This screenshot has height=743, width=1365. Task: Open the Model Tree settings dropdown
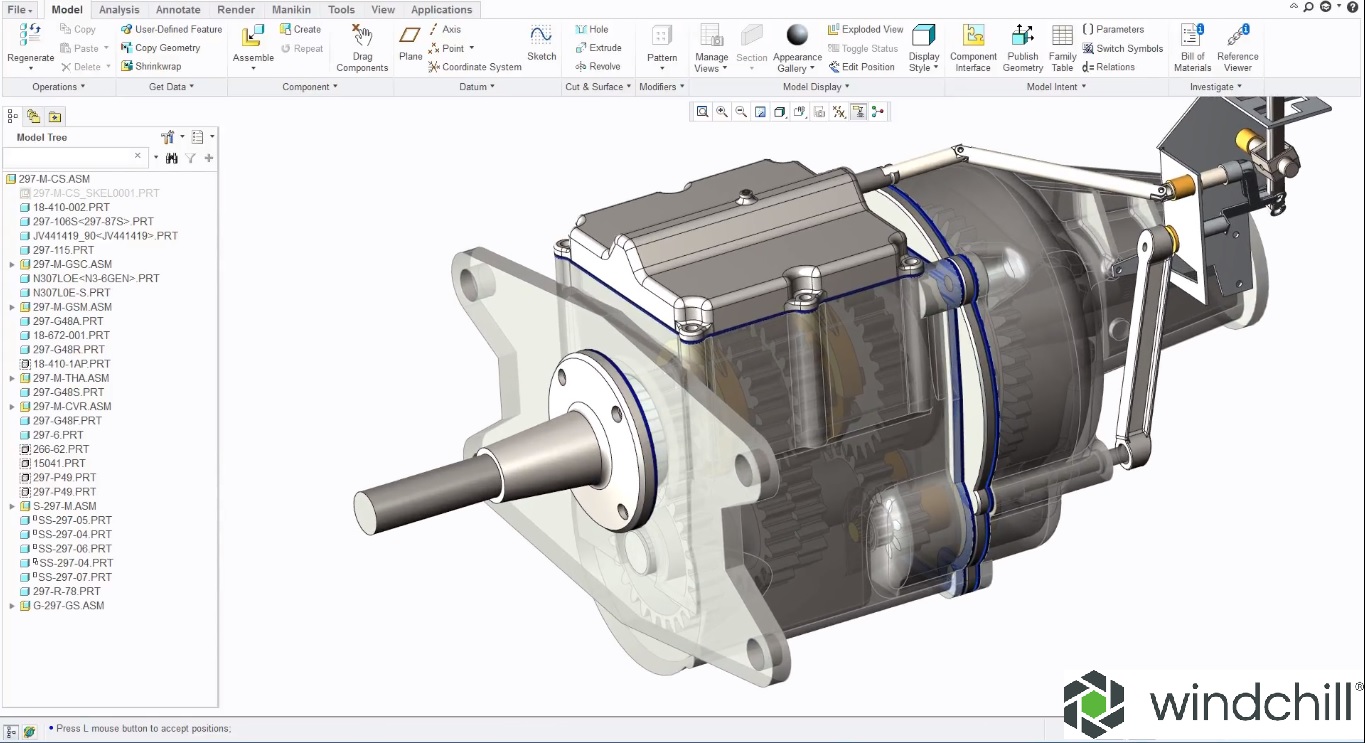coord(172,137)
